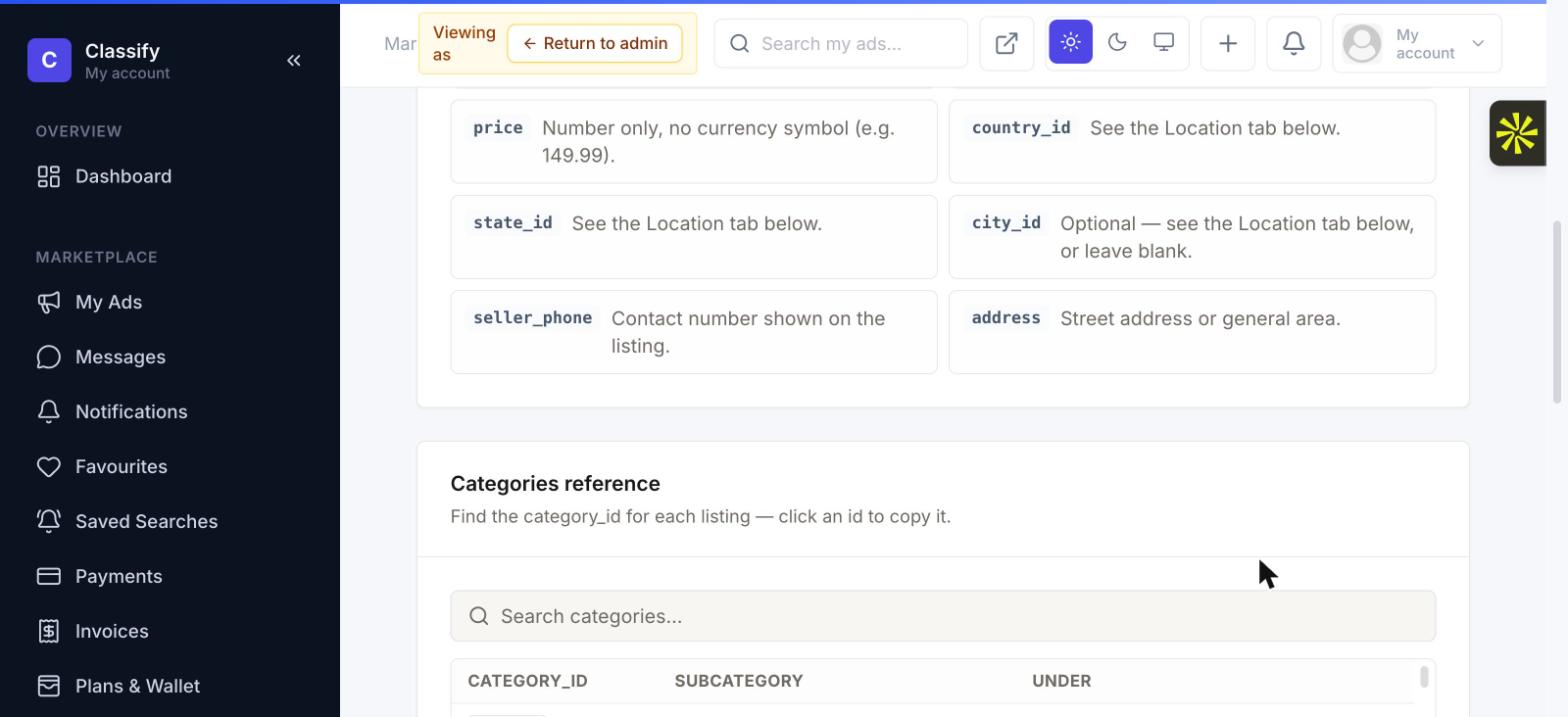Click the Classify brand name
The height and width of the screenshot is (717, 1568).
click(x=122, y=51)
